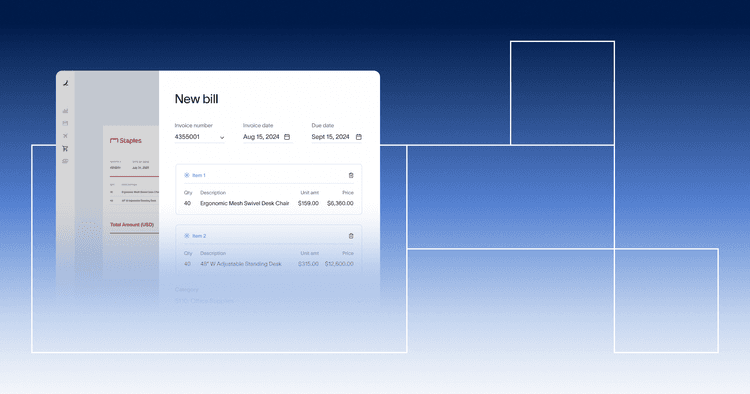Click the price $6,360.00
The width and height of the screenshot is (750, 394).
pos(341,203)
